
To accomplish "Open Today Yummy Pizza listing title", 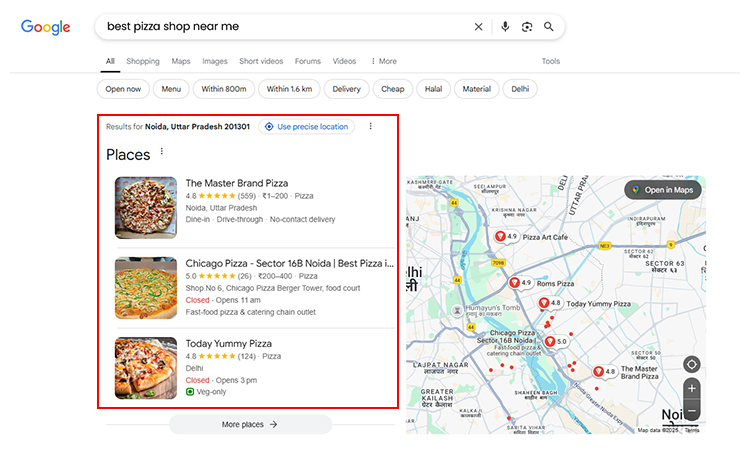I will [229, 344].
